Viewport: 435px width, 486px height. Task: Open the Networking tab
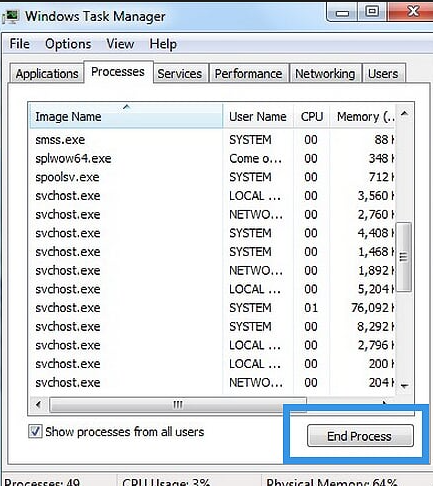[x=325, y=73]
